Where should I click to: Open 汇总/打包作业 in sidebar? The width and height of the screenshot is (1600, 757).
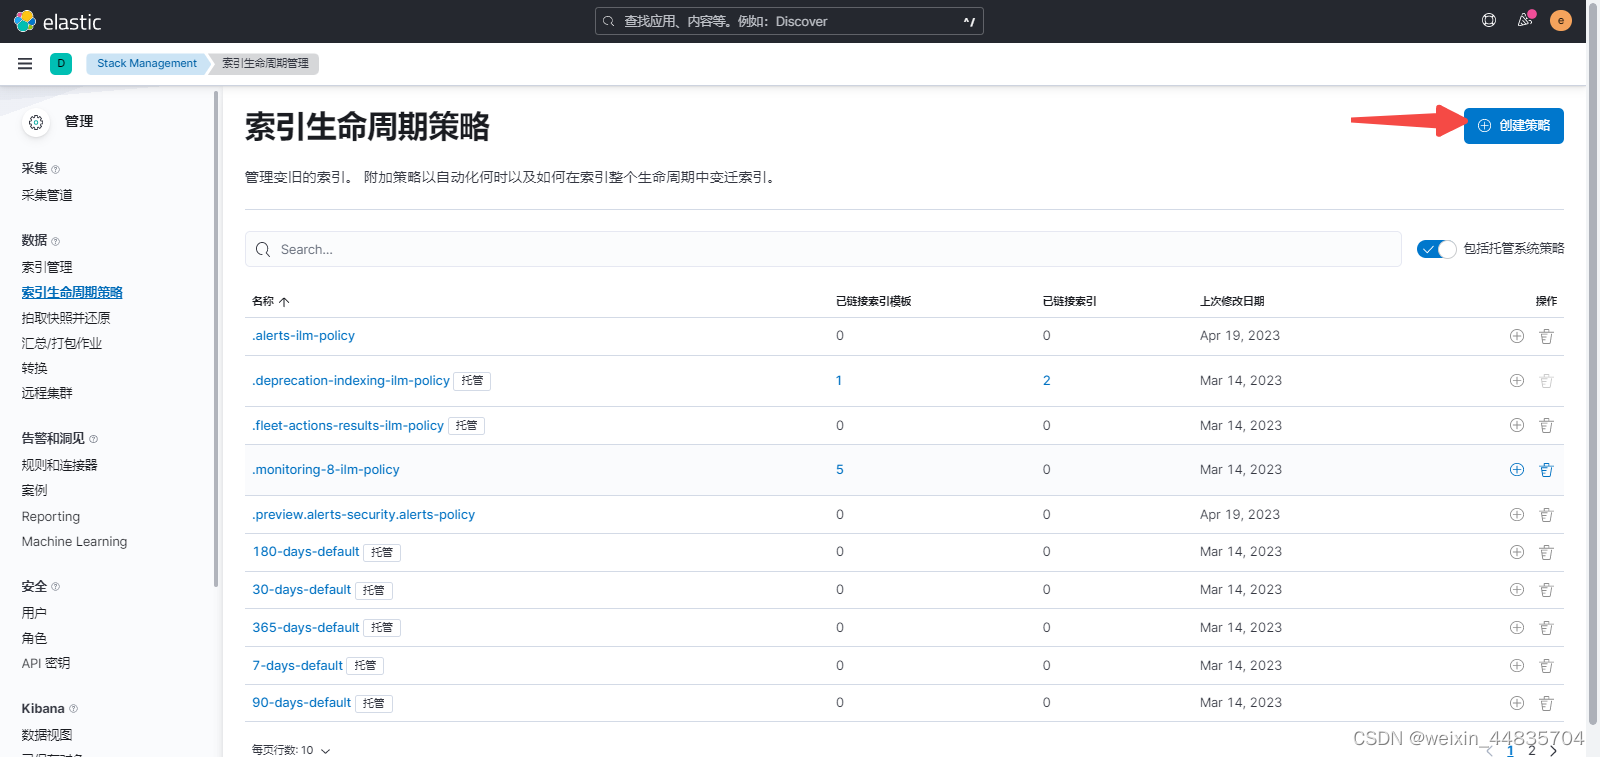click(62, 343)
